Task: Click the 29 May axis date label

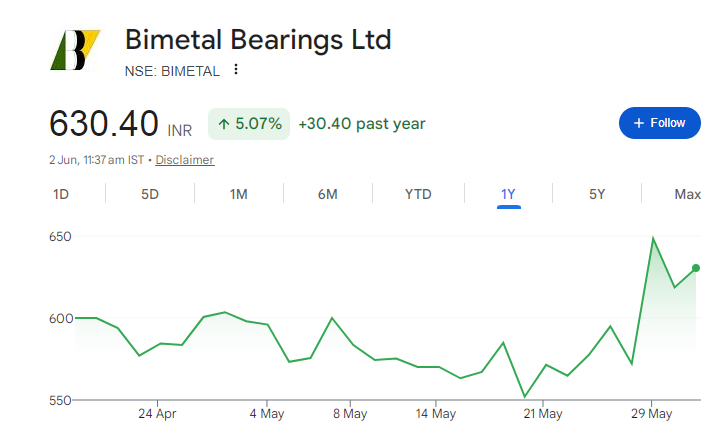Action: [651, 414]
